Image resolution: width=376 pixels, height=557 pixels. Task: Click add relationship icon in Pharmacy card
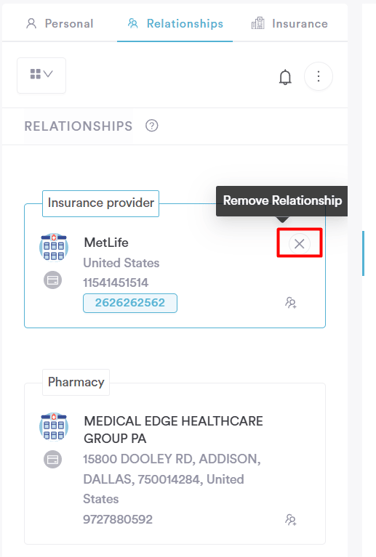tap(291, 520)
